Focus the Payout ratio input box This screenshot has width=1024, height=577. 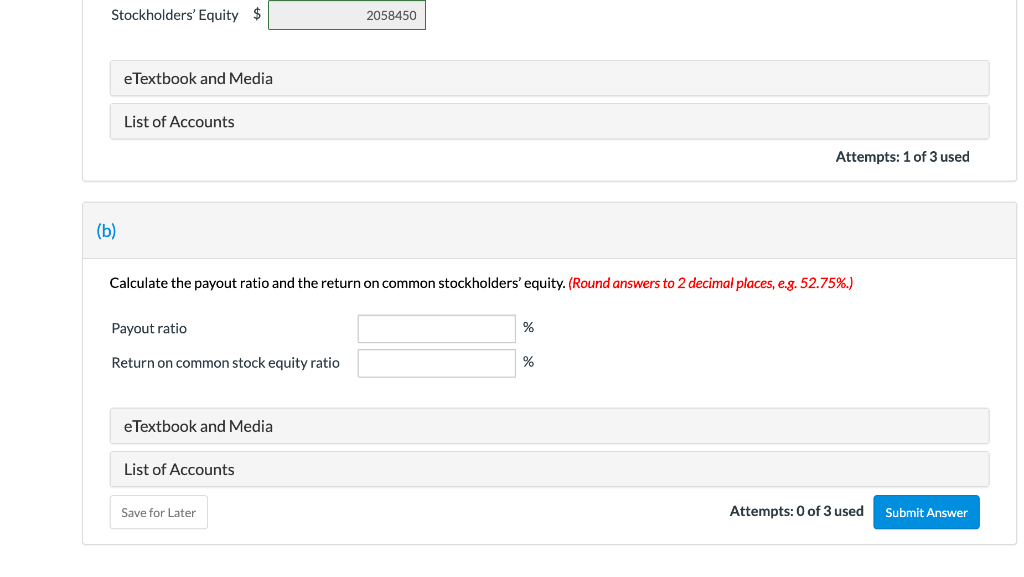point(436,329)
